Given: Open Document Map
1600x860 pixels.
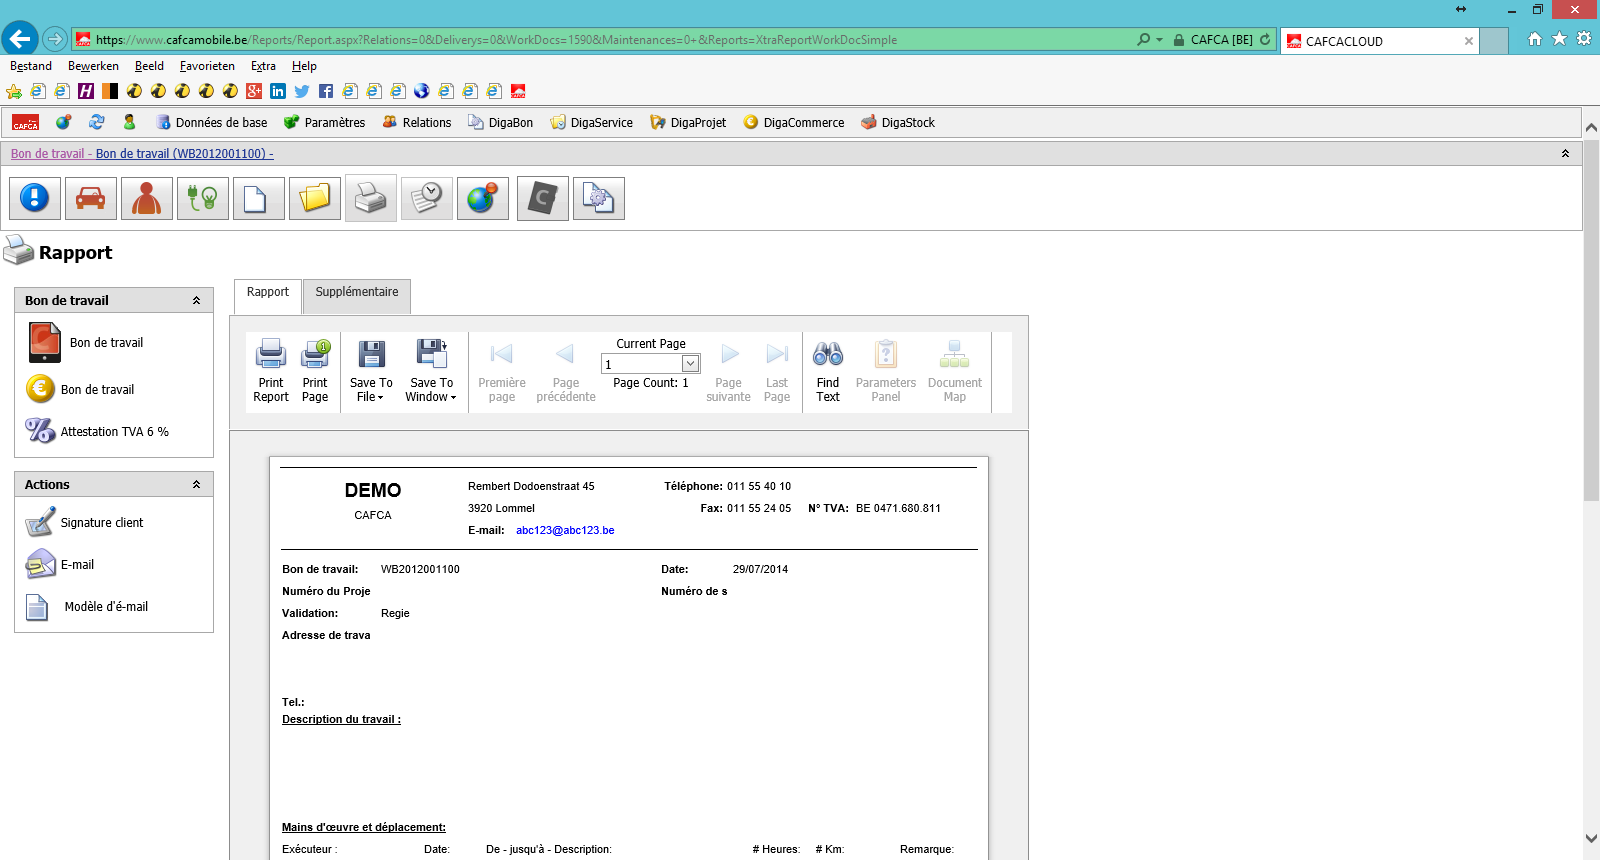Looking at the screenshot, I should click(x=955, y=371).
